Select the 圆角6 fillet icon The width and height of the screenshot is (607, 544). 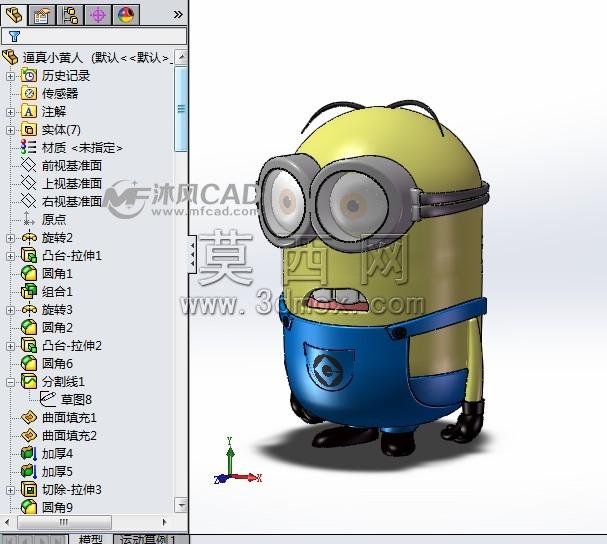pos(29,363)
